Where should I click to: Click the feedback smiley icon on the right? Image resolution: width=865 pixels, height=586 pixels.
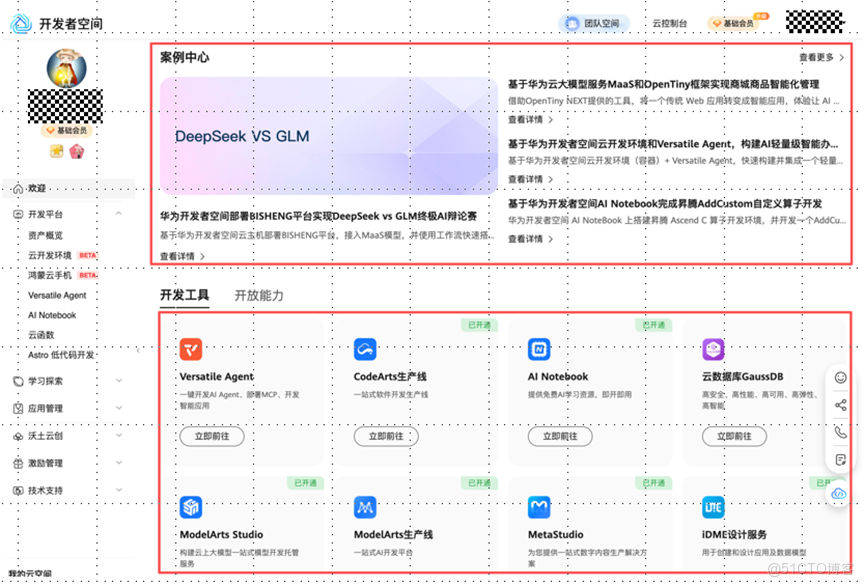point(840,378)
